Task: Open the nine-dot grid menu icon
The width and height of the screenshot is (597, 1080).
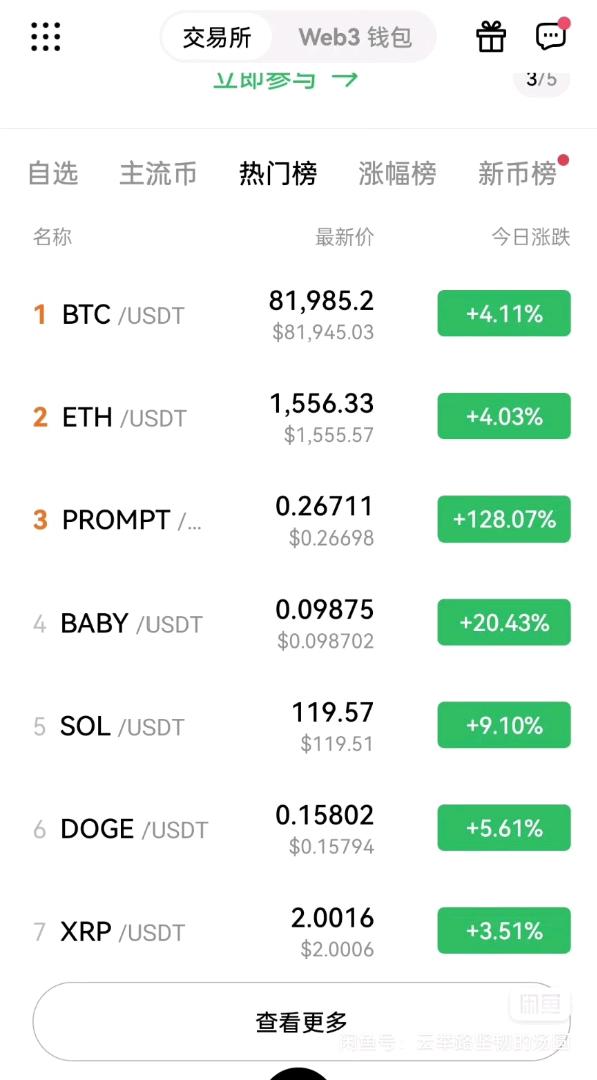Action: tap(46, 37)
